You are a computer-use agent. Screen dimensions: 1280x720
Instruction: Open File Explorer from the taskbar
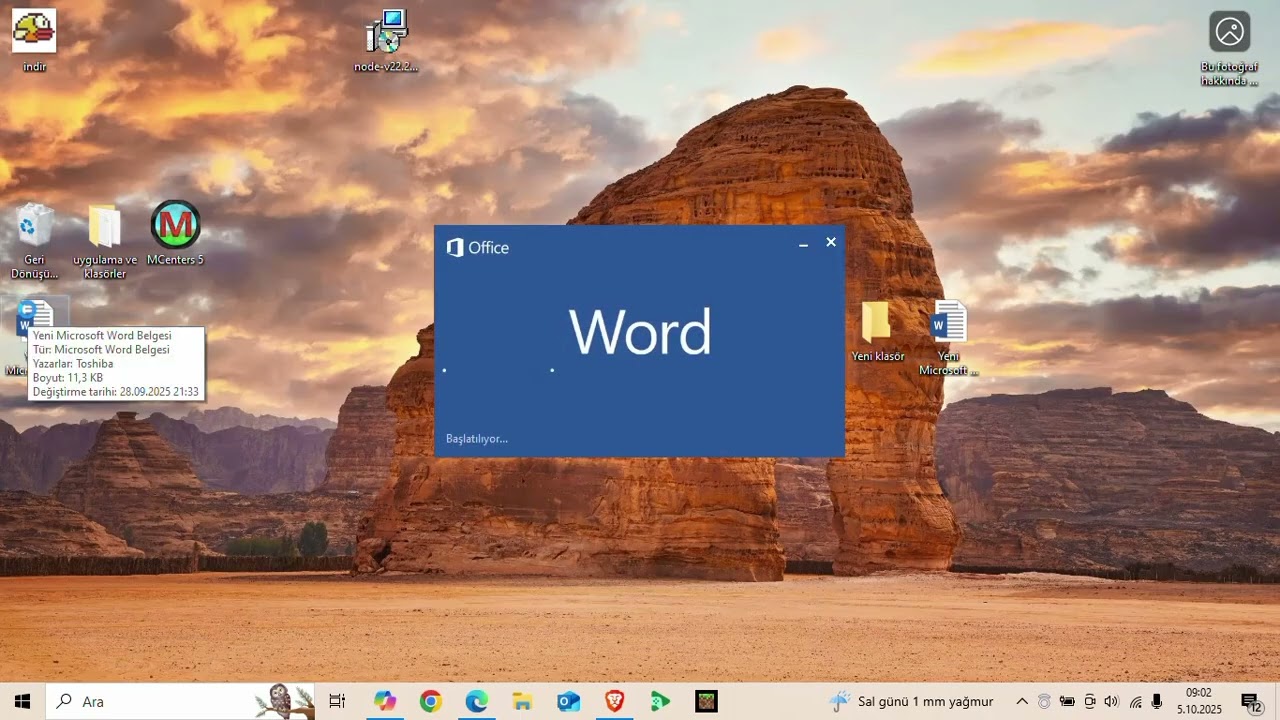coord(523,701)
